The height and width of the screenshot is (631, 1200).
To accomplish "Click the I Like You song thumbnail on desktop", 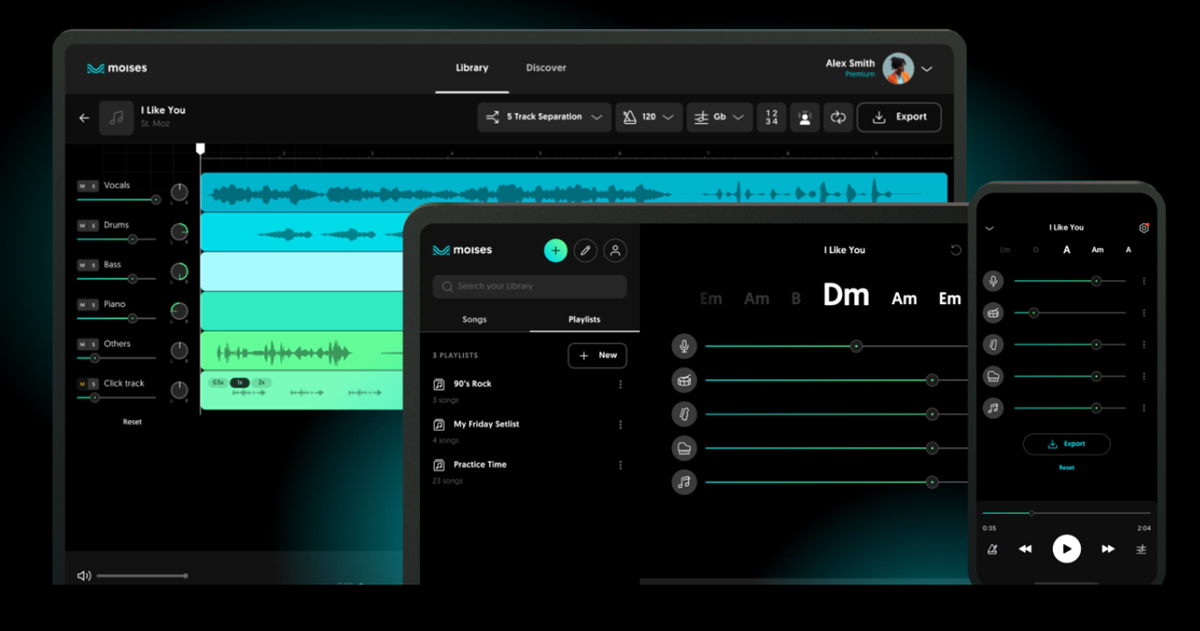I will [116, 118].
